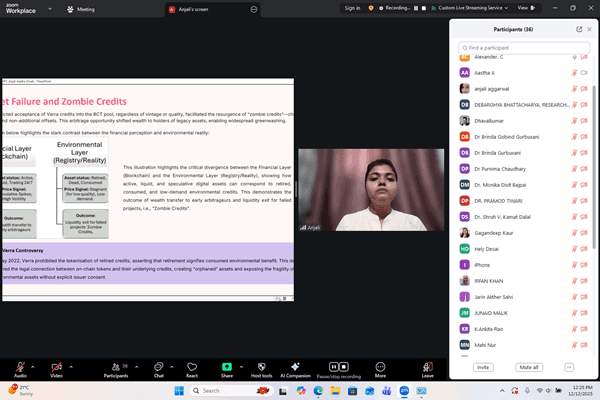Pause the recording in bottom toolbar

[334, 367]
